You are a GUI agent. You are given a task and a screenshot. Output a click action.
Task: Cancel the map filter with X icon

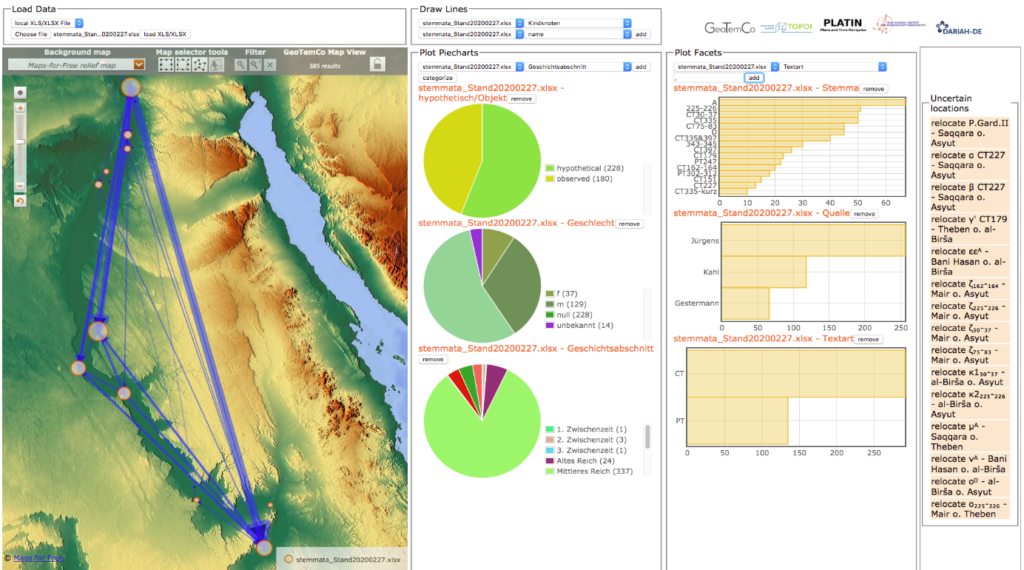pos(270,65)
